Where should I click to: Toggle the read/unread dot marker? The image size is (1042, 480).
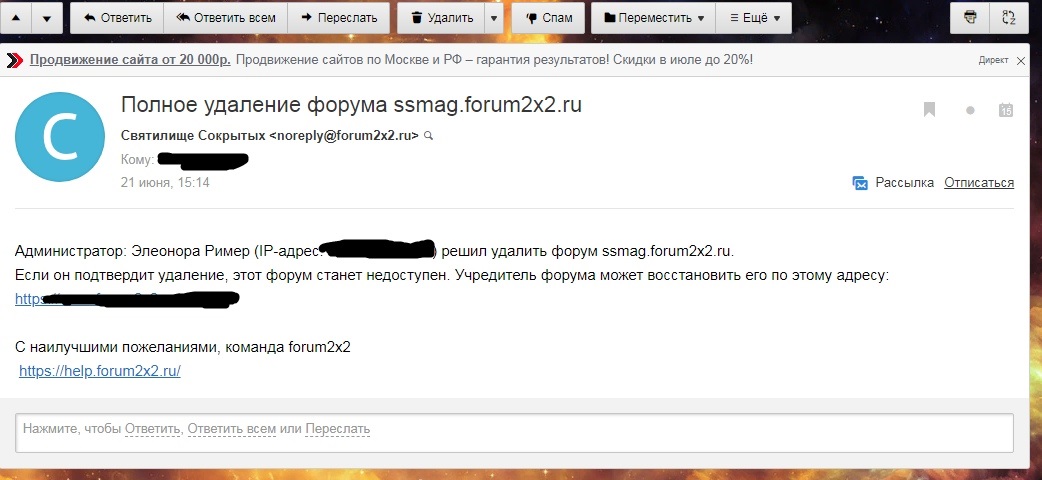970,111
